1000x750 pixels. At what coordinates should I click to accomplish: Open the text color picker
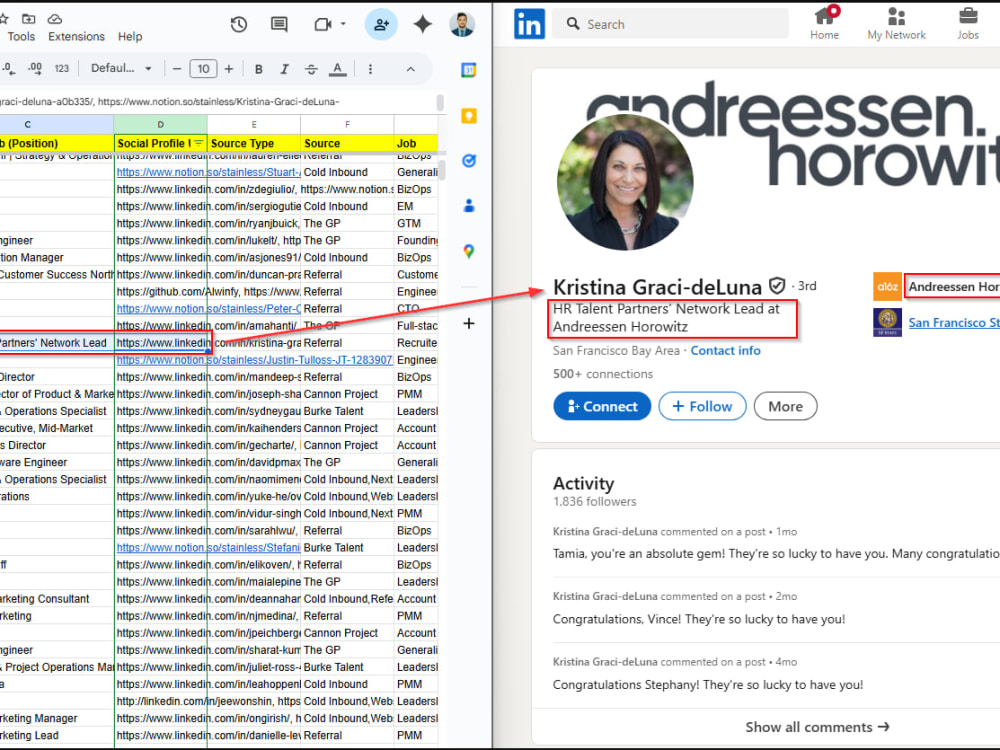coord(337,68)
